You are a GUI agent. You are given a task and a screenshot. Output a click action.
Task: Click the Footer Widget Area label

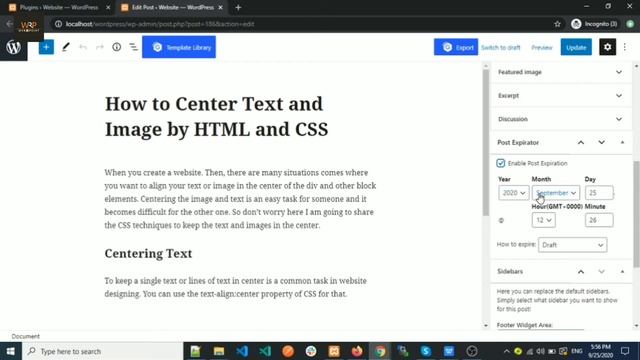pos(524,325)
